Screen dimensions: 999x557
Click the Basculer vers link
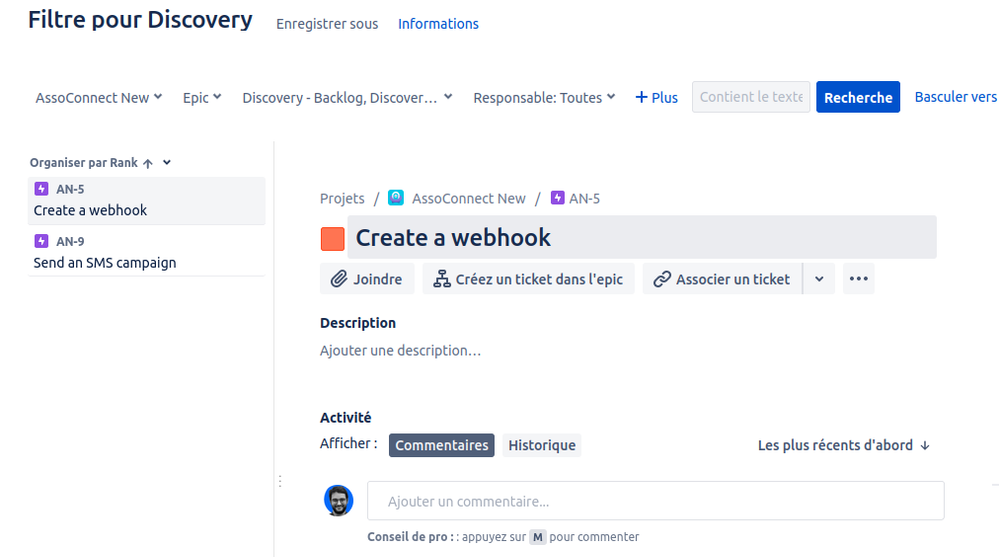click(x=956, y=97)
